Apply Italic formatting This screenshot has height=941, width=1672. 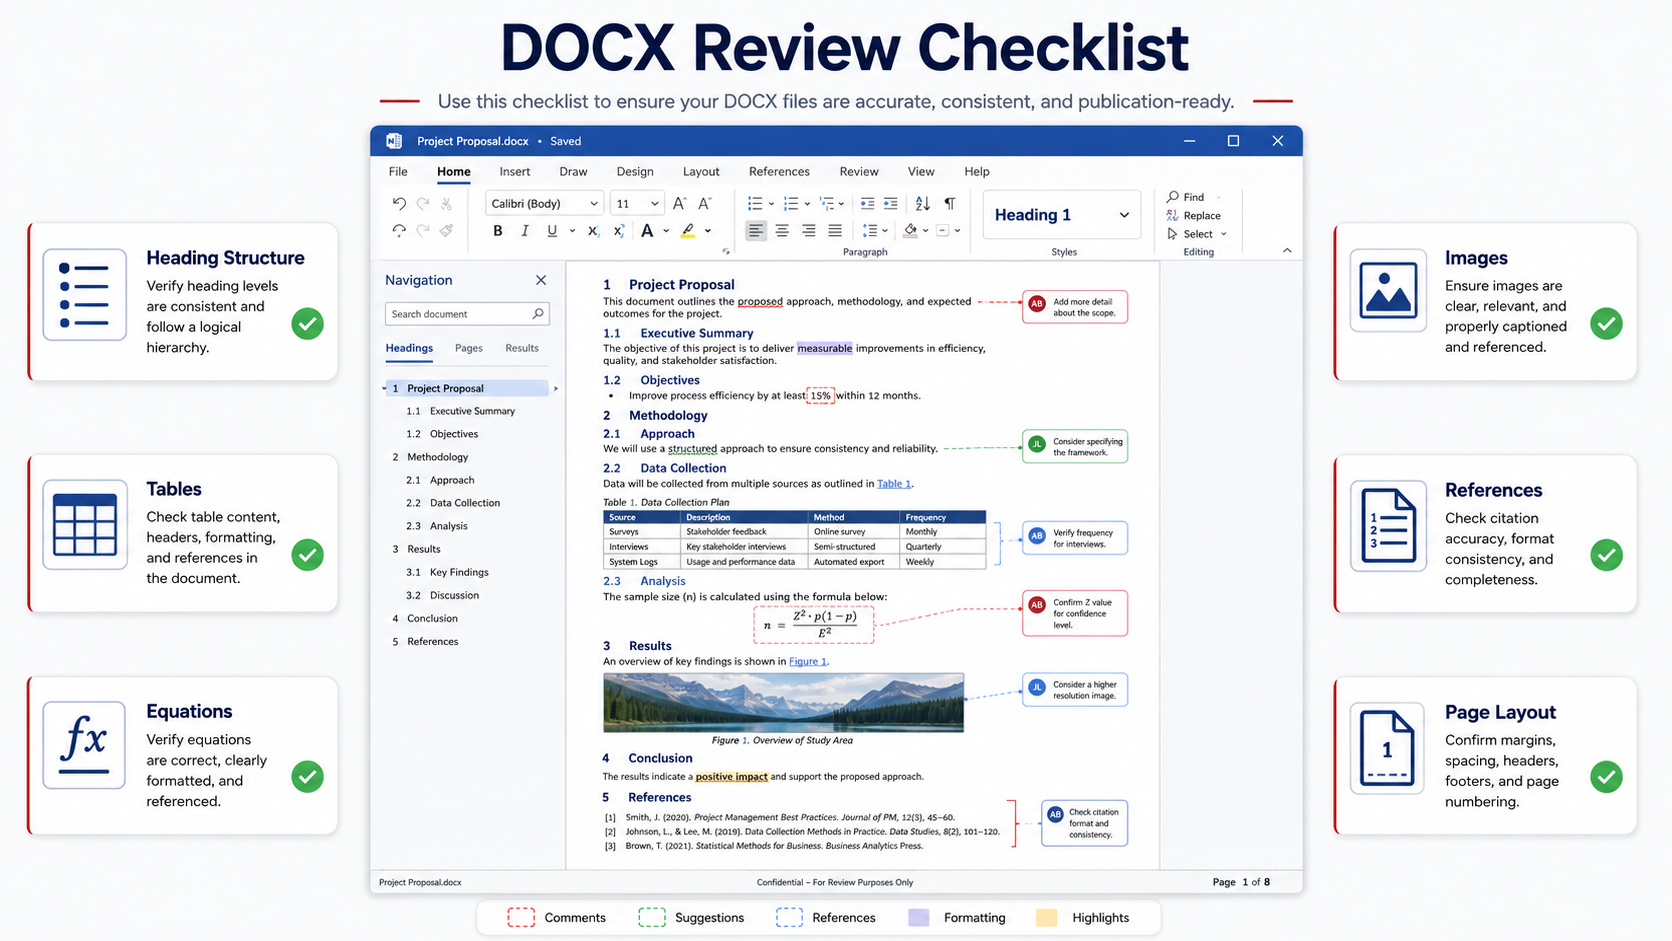click(525, 231)
